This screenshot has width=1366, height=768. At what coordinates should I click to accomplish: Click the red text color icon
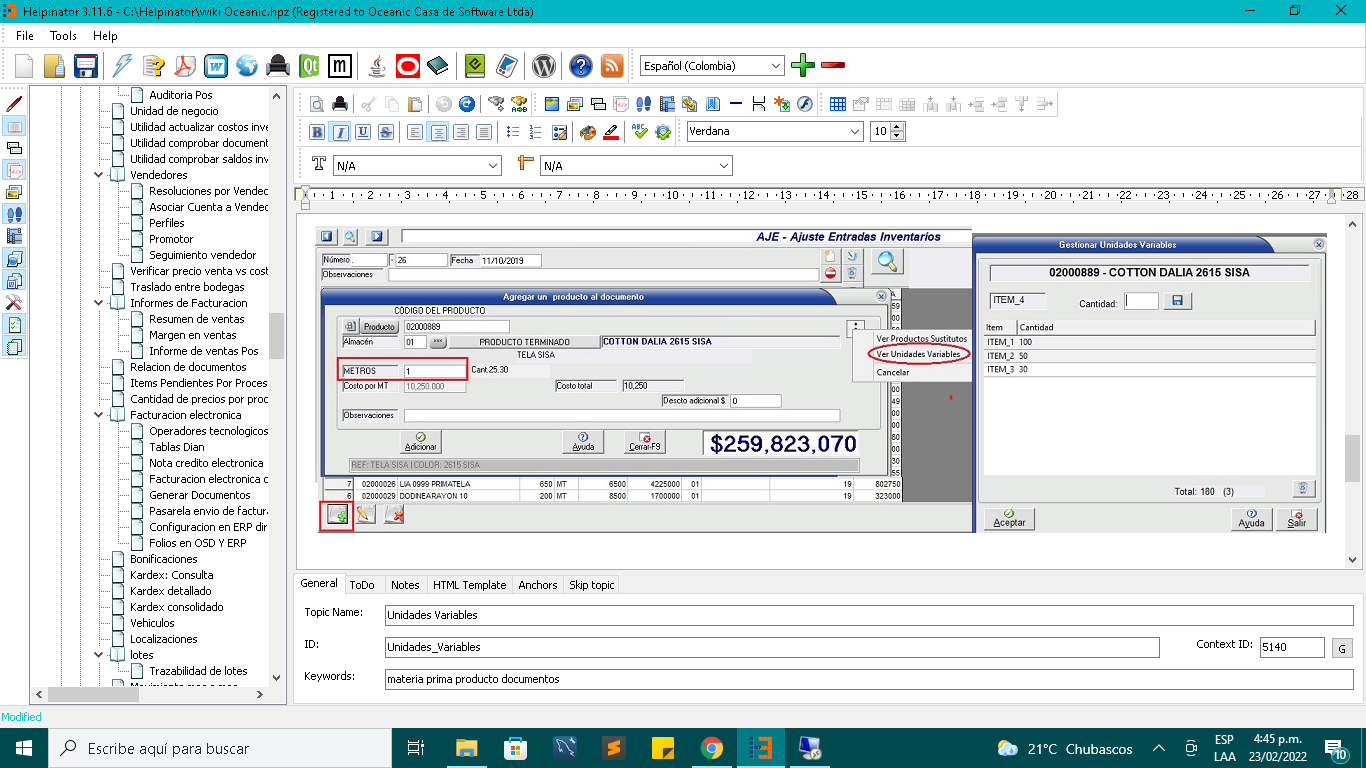612,132
